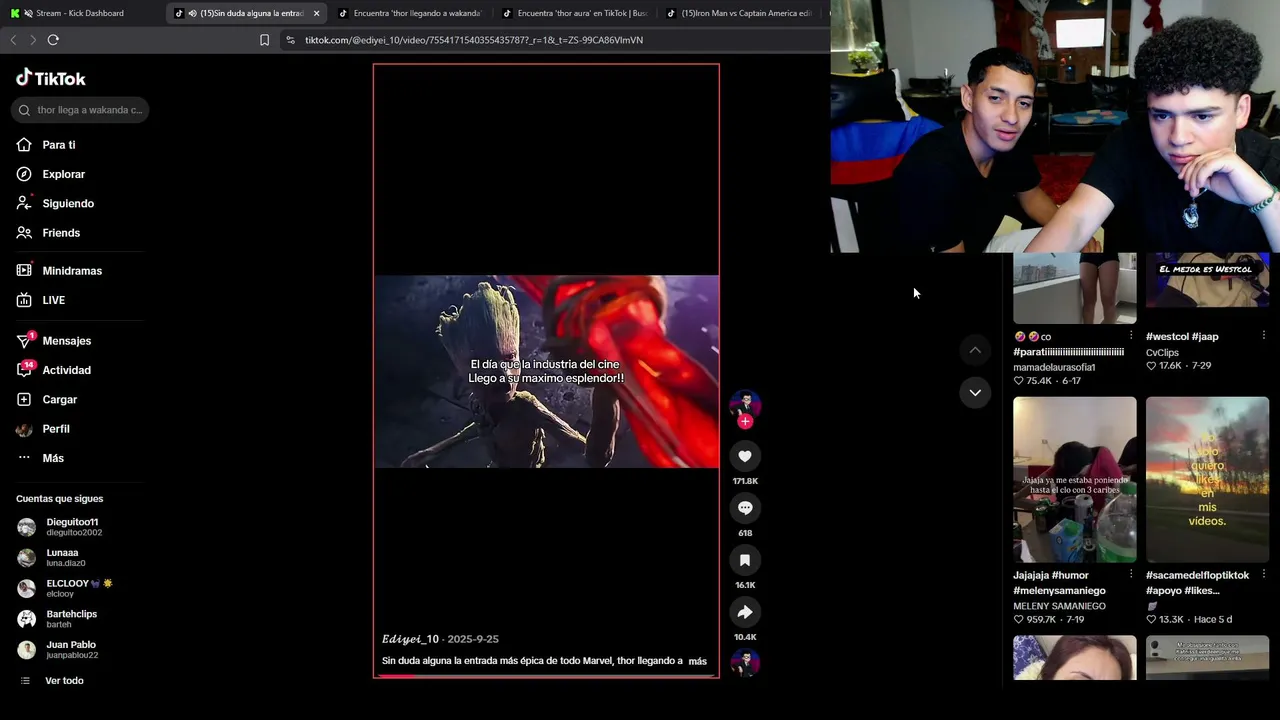
Task: Bookmark this page in the browser toolbar
Action: 264,40
